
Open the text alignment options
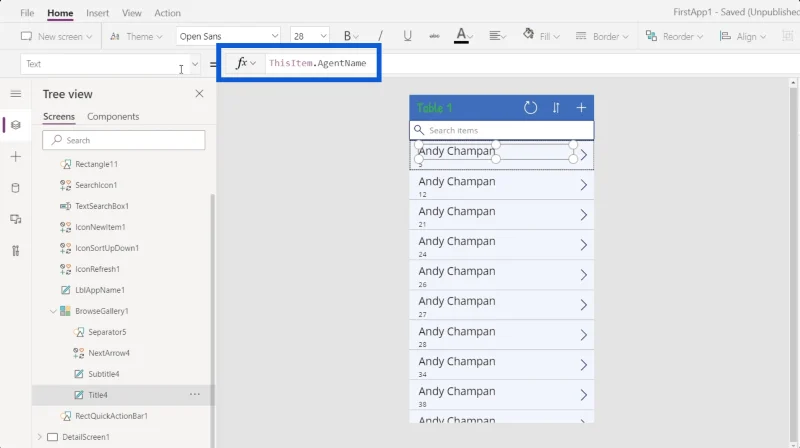tap(497, 36)
